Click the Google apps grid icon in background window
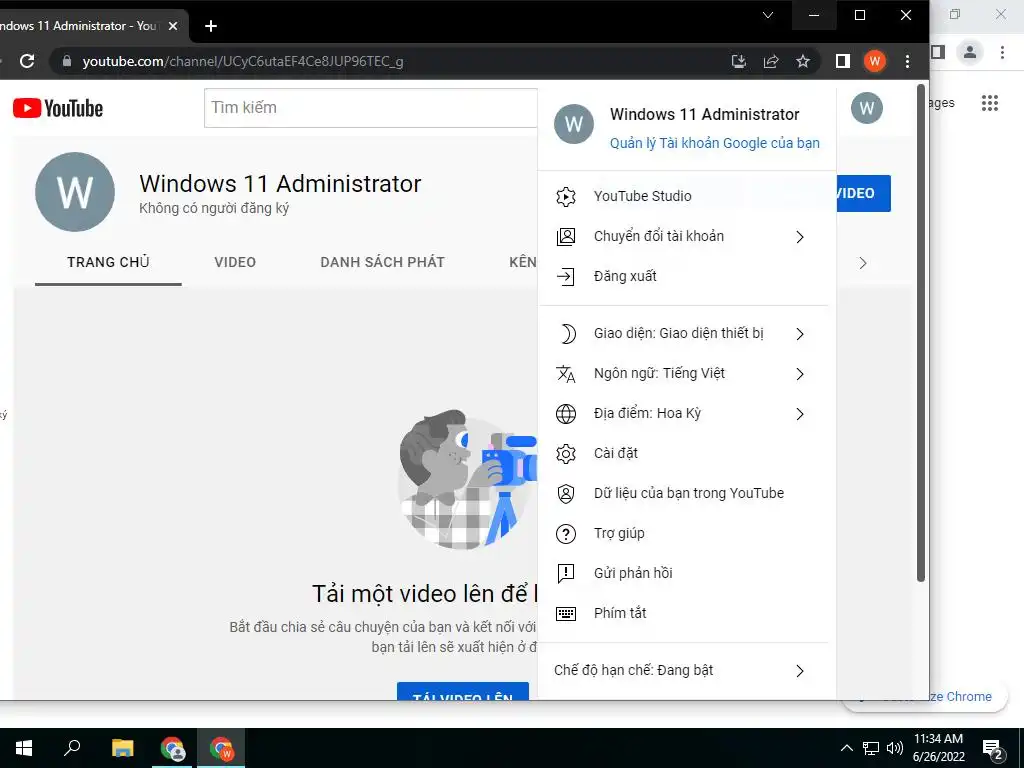This screenshot has height=768, width=1024. (989, 103)
